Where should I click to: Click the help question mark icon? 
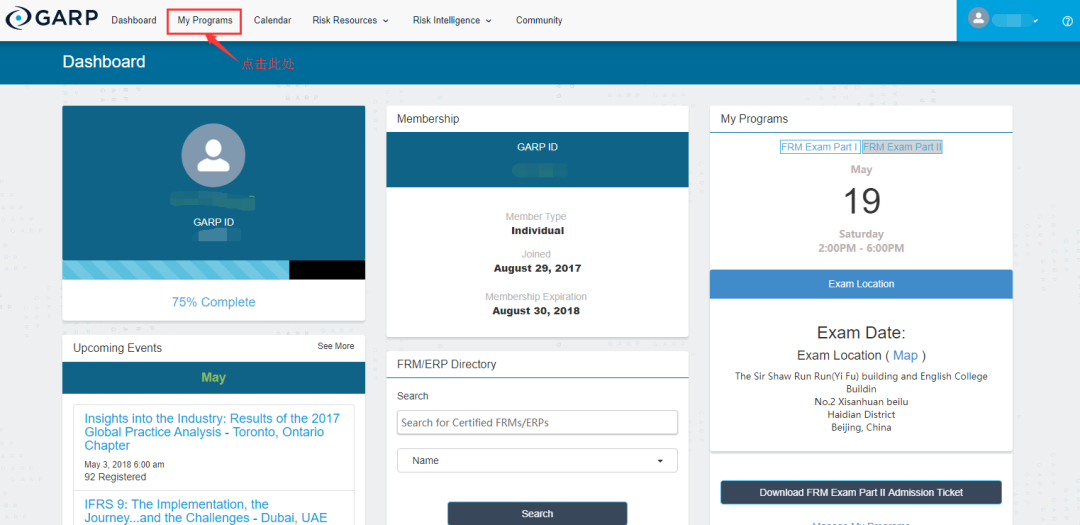point(1067,21)
